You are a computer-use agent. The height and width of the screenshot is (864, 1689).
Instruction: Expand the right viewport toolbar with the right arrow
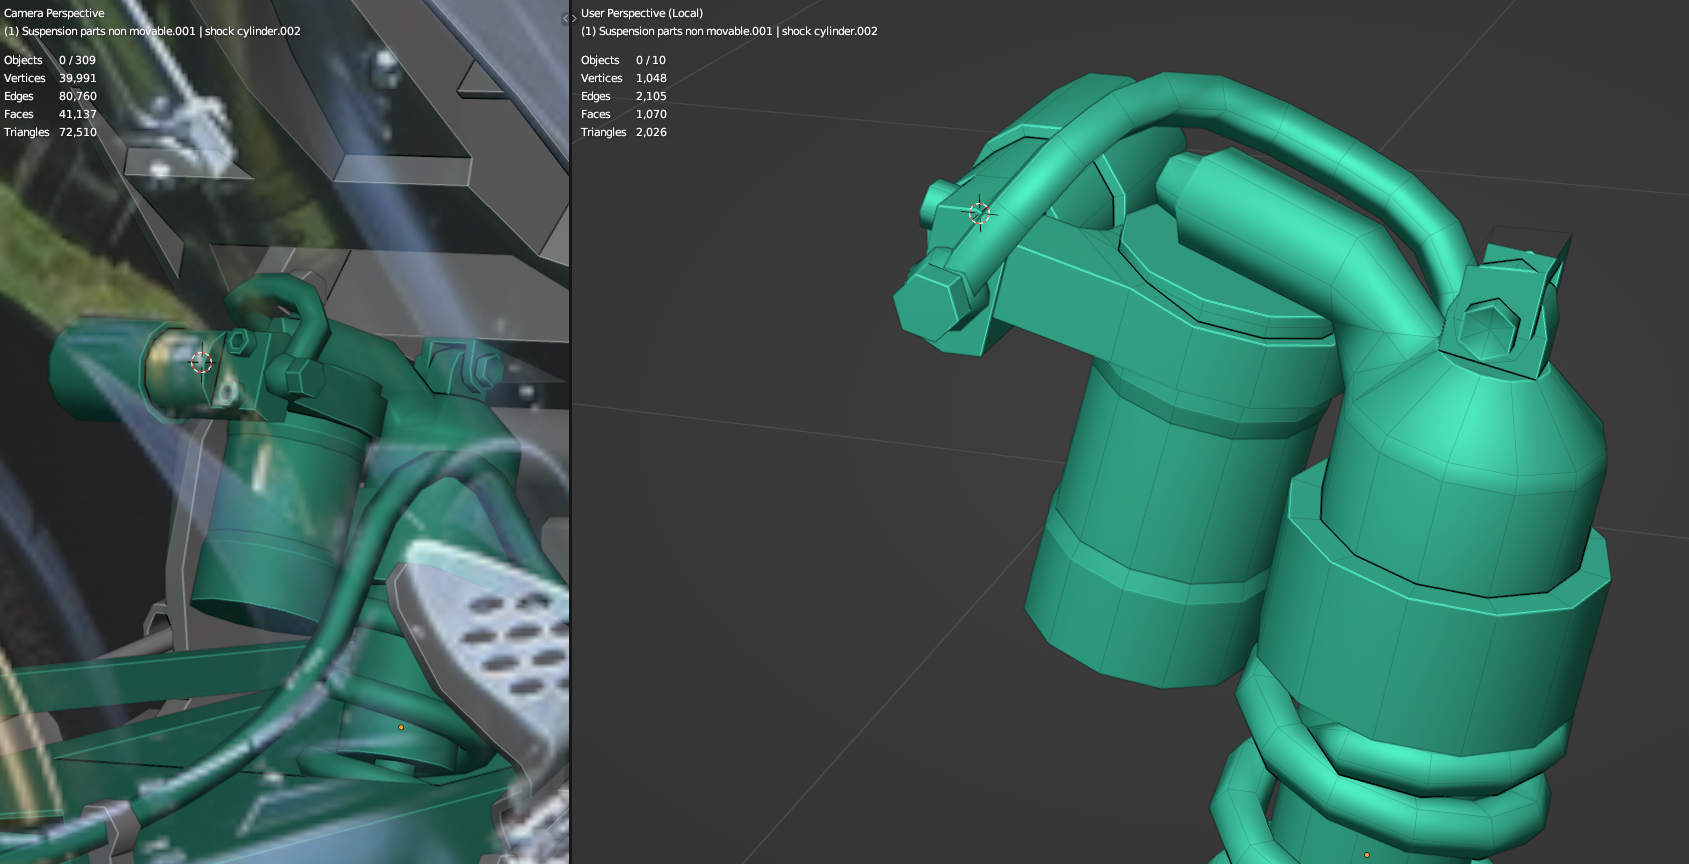(x=573, y=18)
